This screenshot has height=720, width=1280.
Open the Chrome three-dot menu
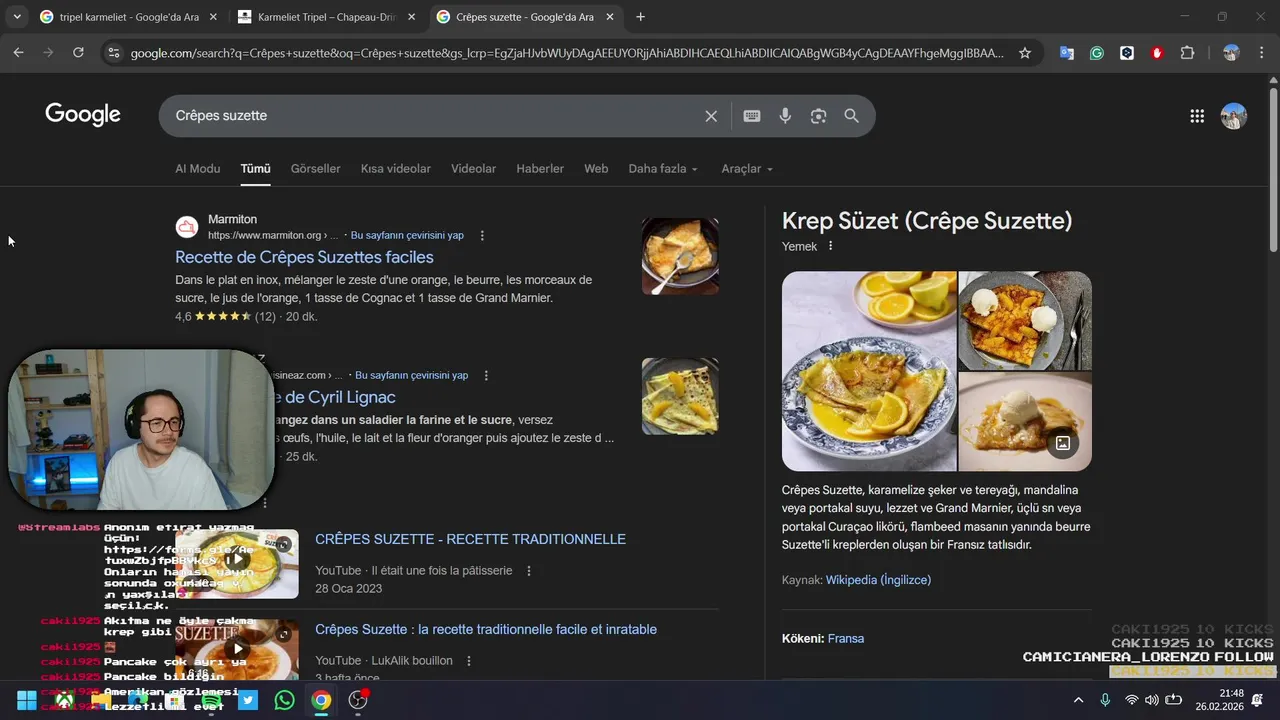point(1261,53)
